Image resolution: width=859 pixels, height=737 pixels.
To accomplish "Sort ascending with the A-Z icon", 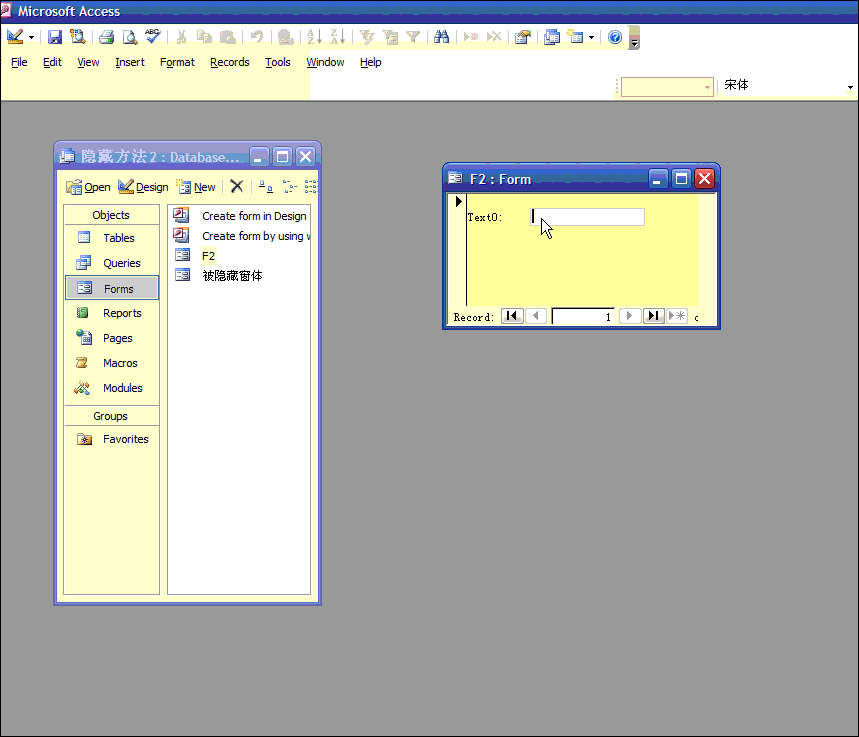I will (x=314, y=37).
